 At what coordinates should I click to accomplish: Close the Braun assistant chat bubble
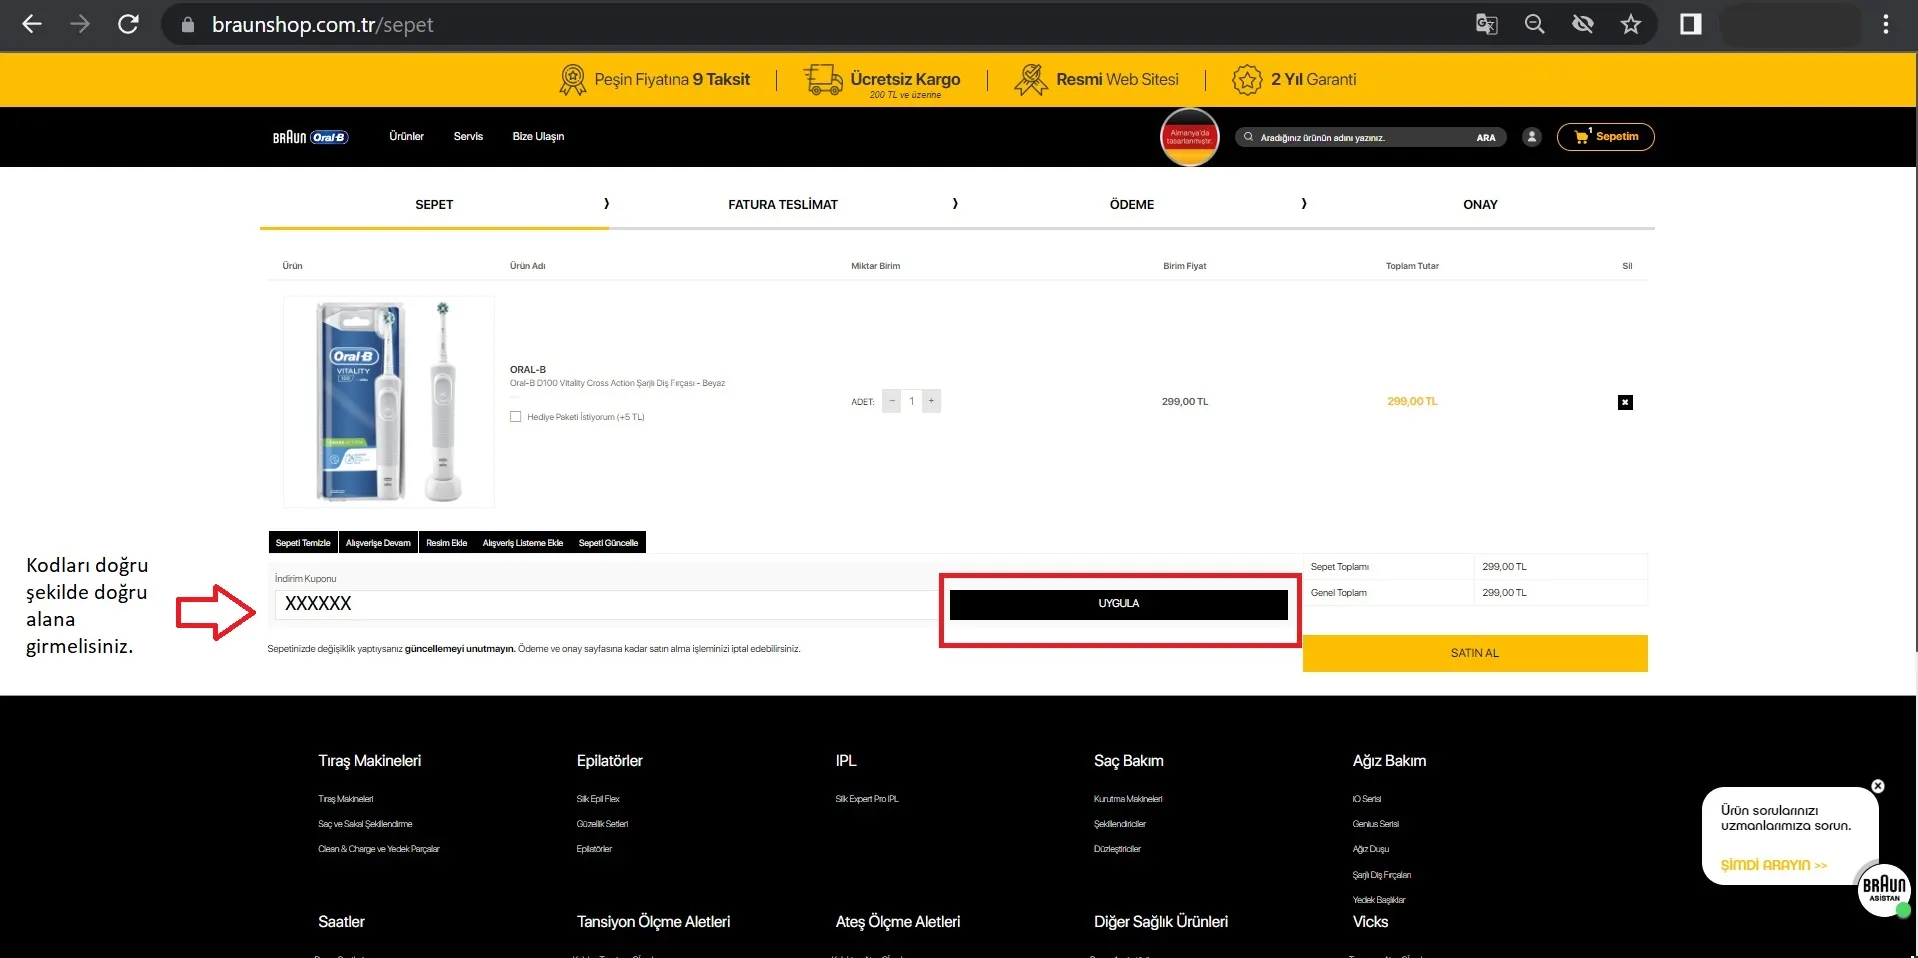1877,786
